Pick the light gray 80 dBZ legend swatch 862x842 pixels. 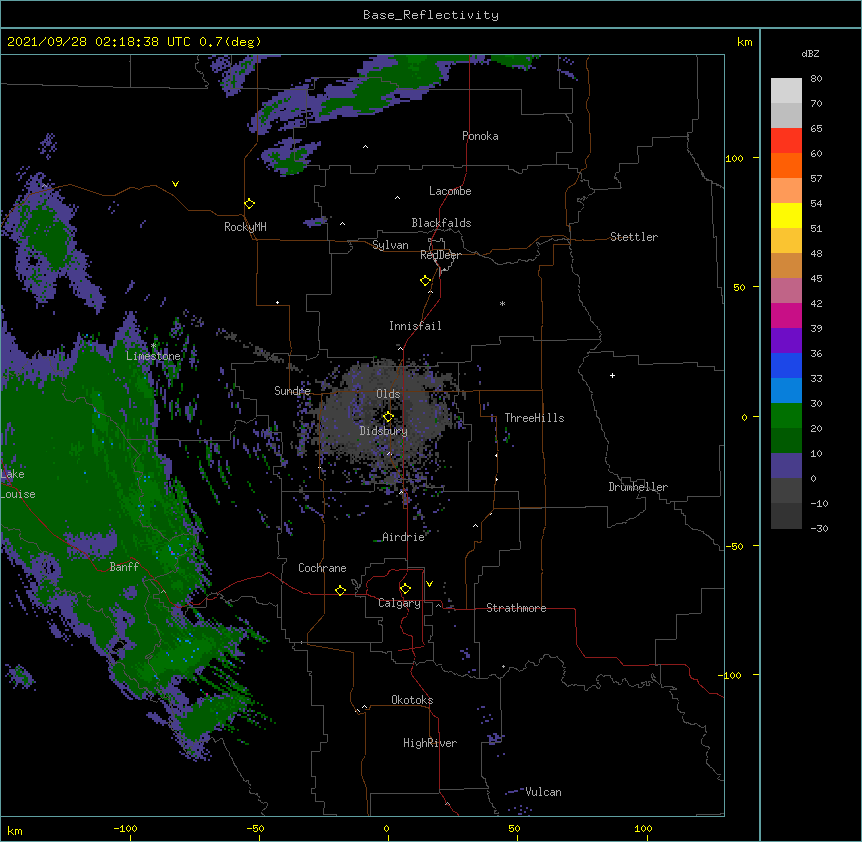click(786, 90)
